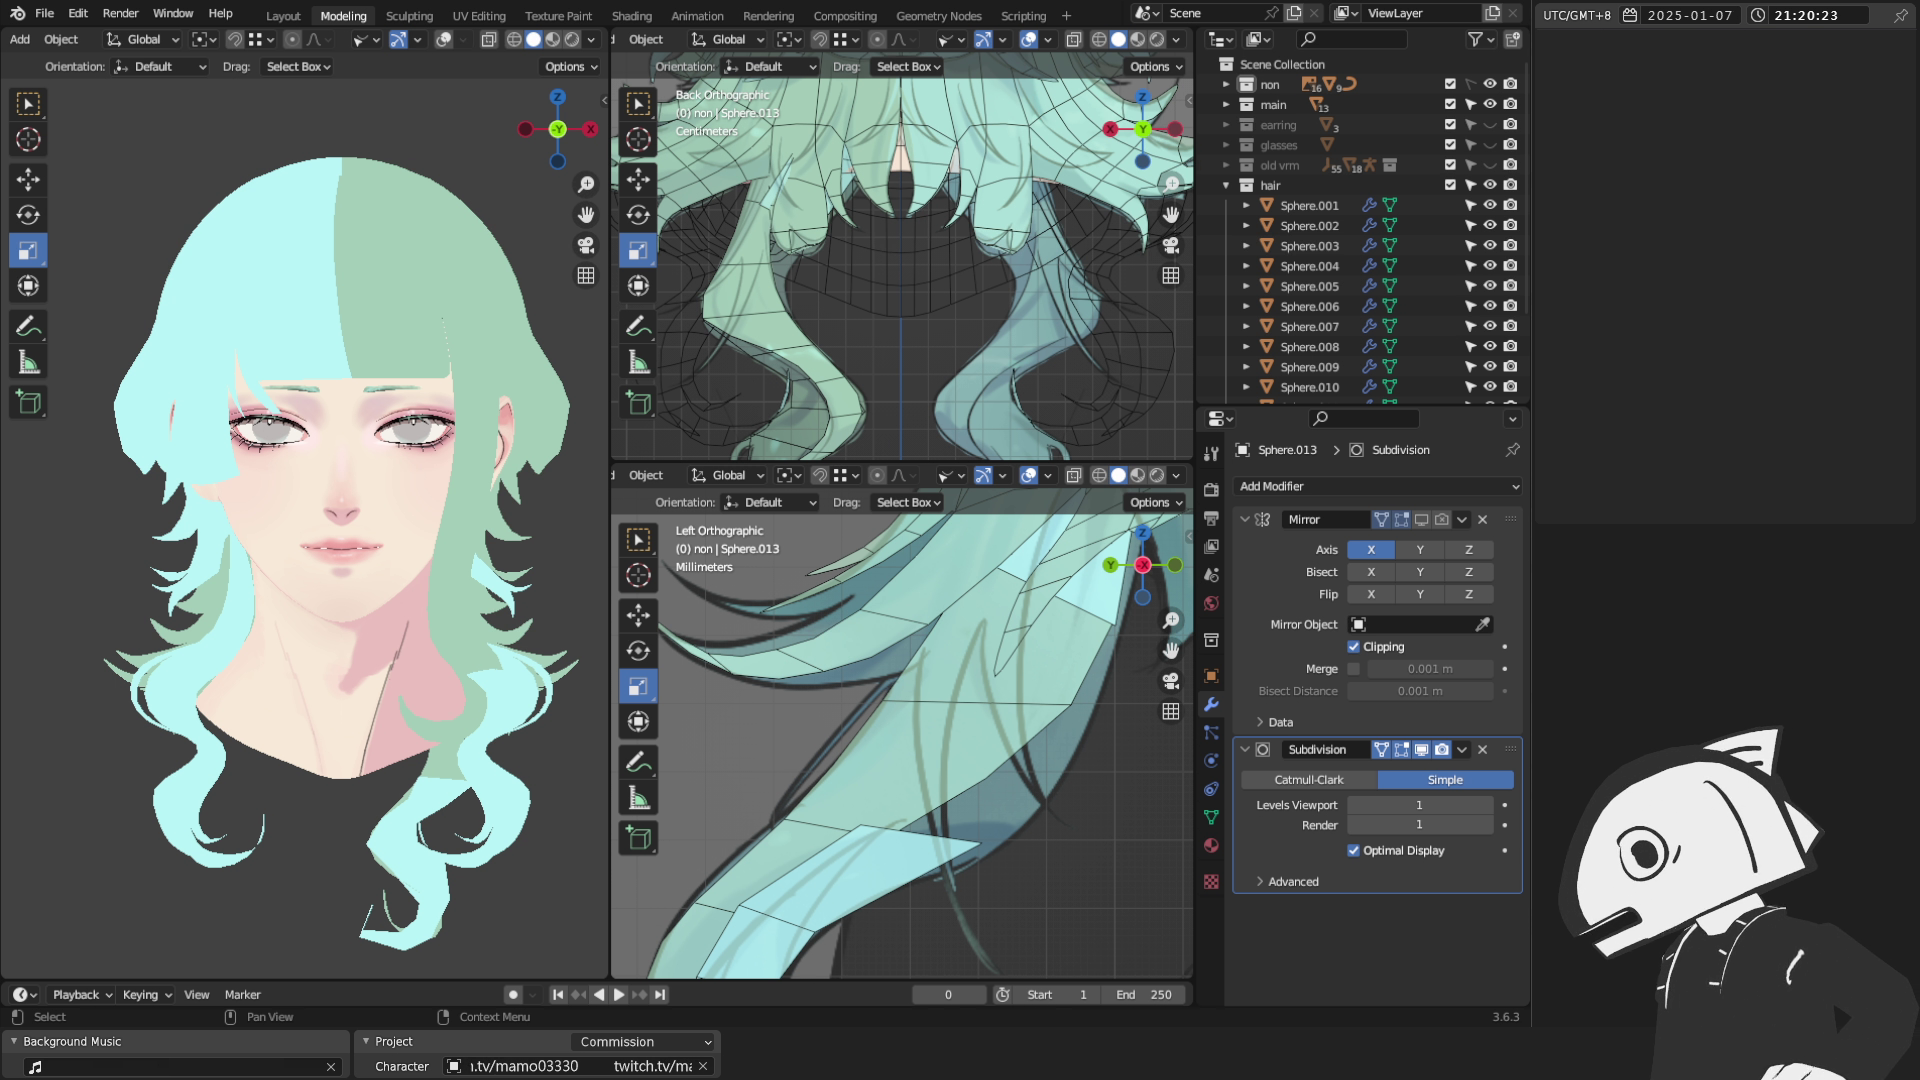Collapse the hair collection

tap(1226, 185)
